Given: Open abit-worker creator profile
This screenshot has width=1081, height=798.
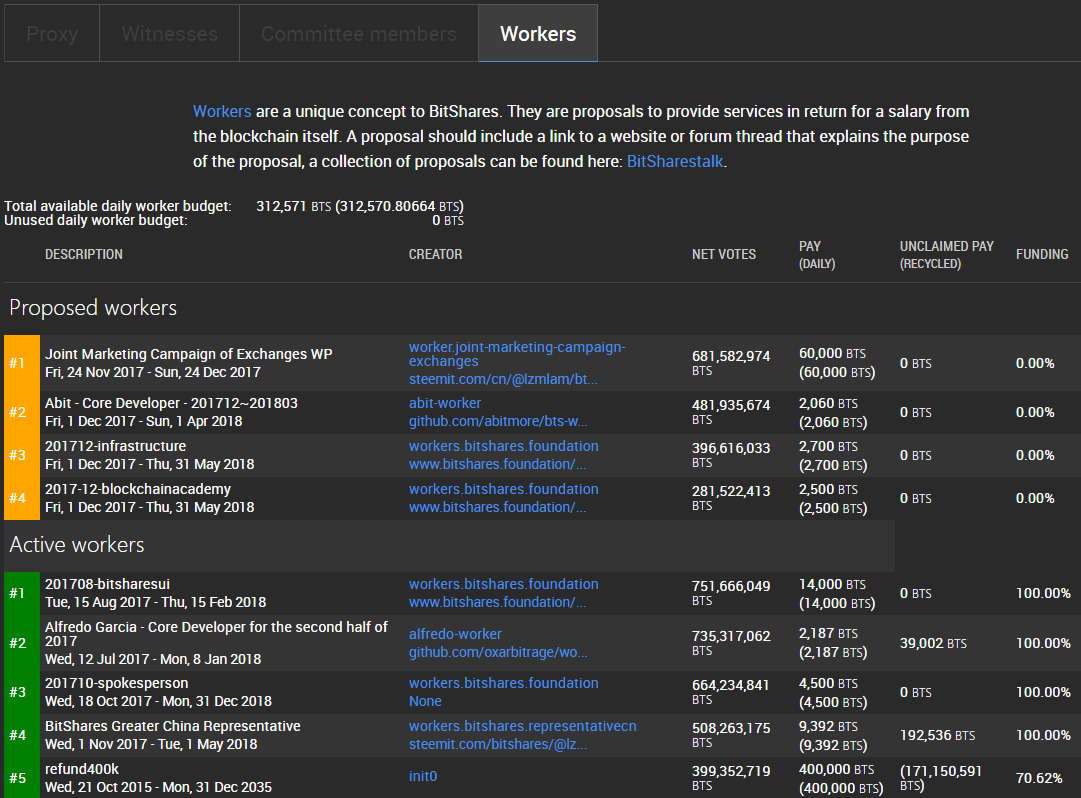Looking at the screenshot, I should click(x=445, y=403).
